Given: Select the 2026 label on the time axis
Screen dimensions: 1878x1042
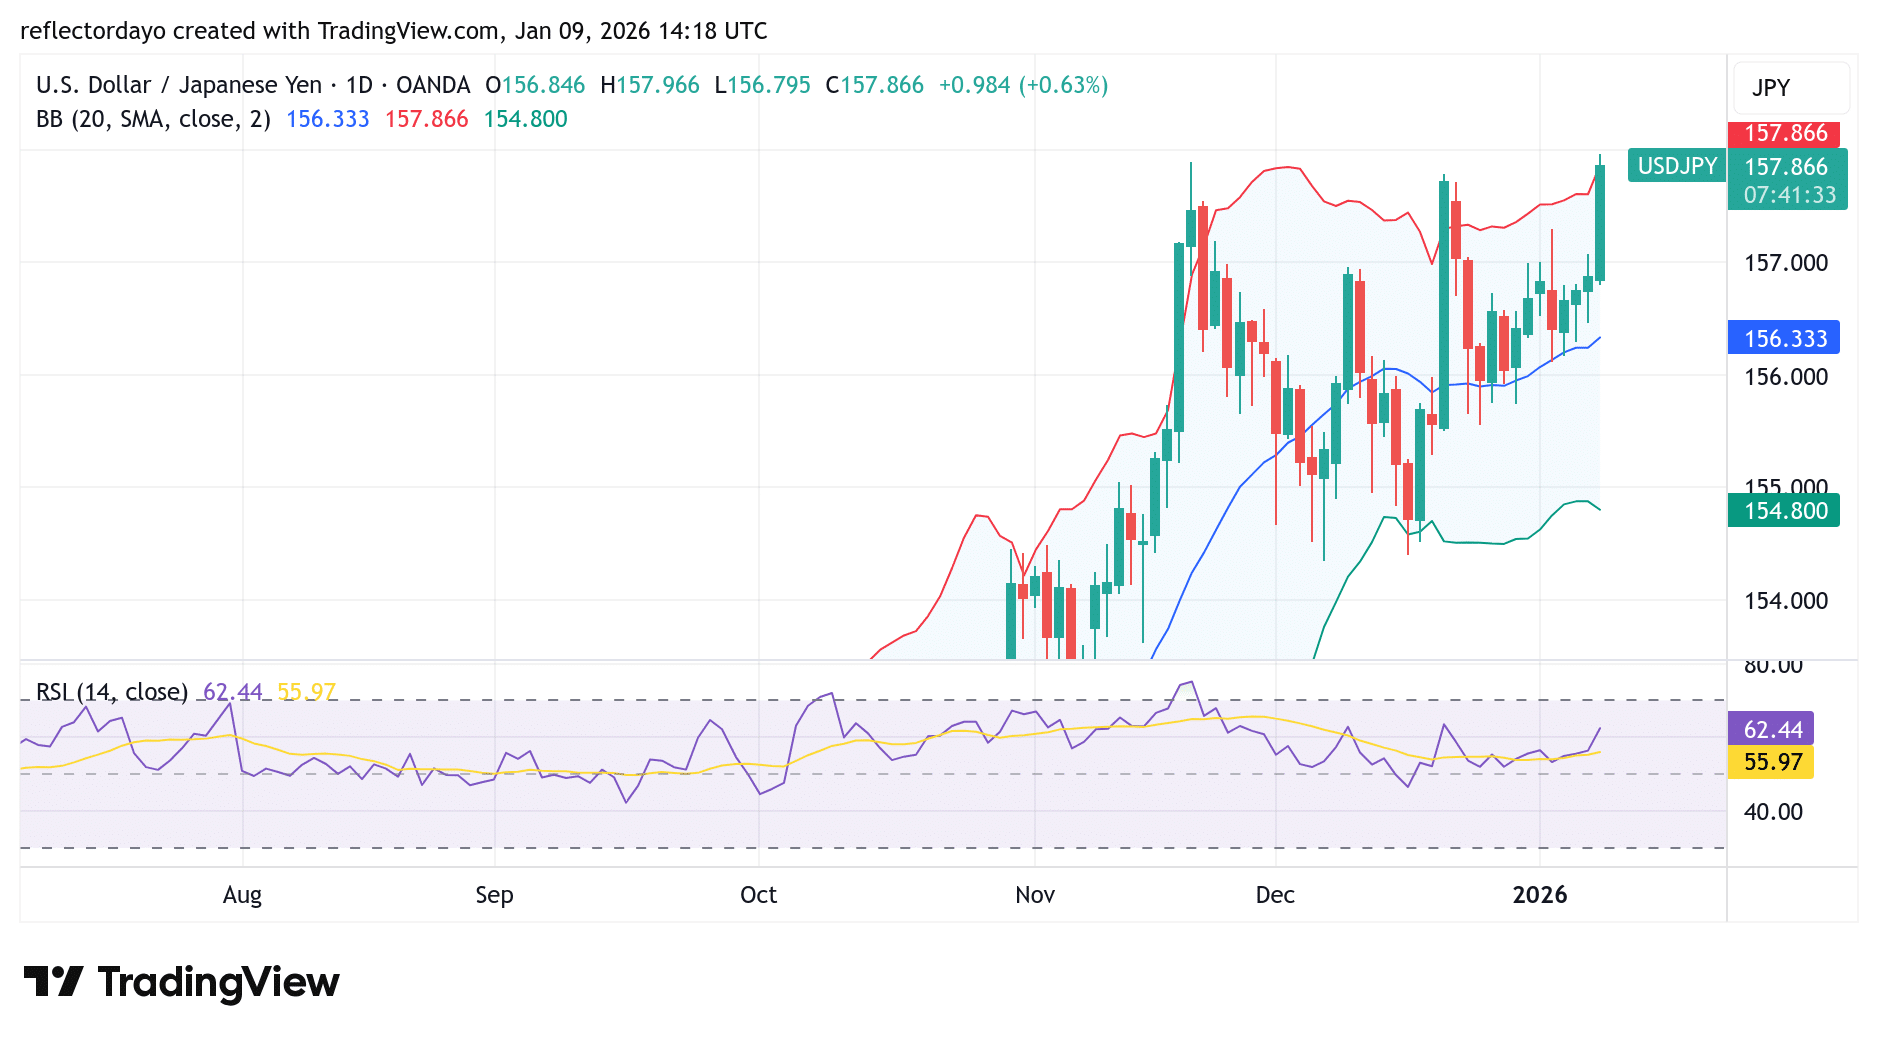Looking at the screenshot, I should point(1539,896).
